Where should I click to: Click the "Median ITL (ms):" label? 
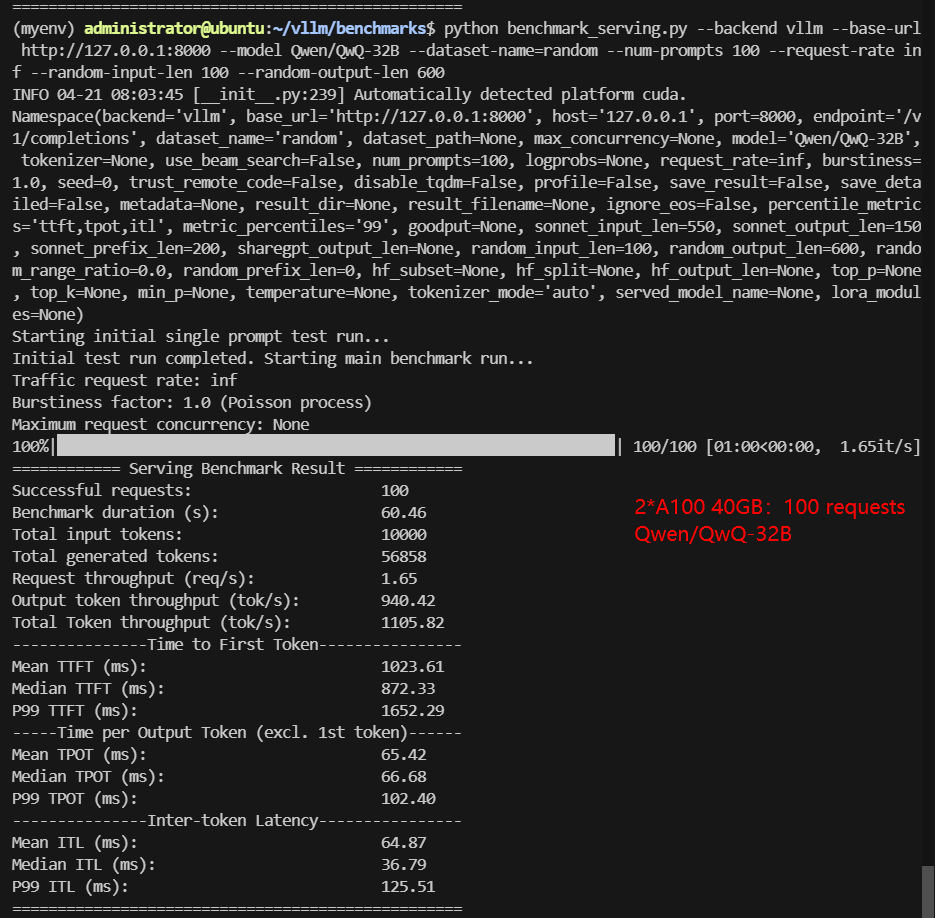point(83,865)
